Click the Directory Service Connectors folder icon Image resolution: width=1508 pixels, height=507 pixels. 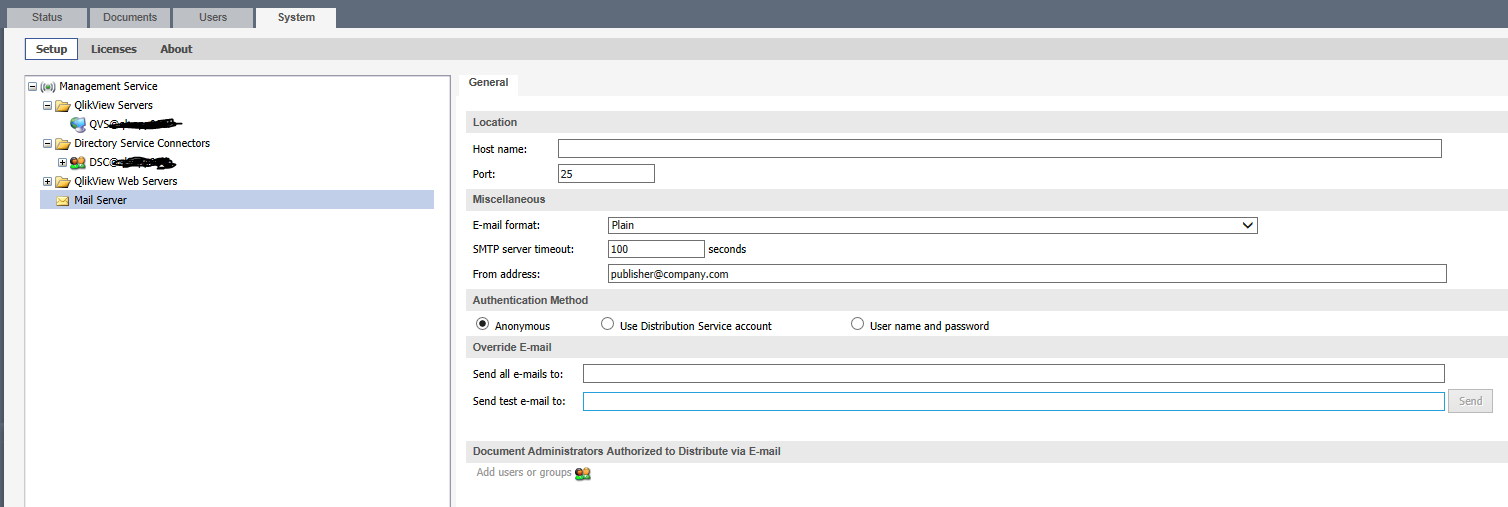tap(63, 144)
